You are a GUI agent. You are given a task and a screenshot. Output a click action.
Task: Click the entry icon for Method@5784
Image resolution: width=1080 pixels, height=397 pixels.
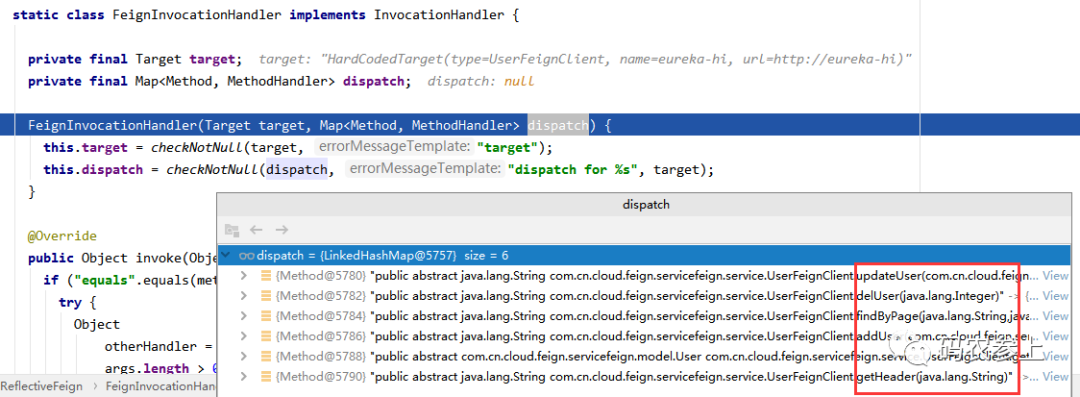point(265,316)
